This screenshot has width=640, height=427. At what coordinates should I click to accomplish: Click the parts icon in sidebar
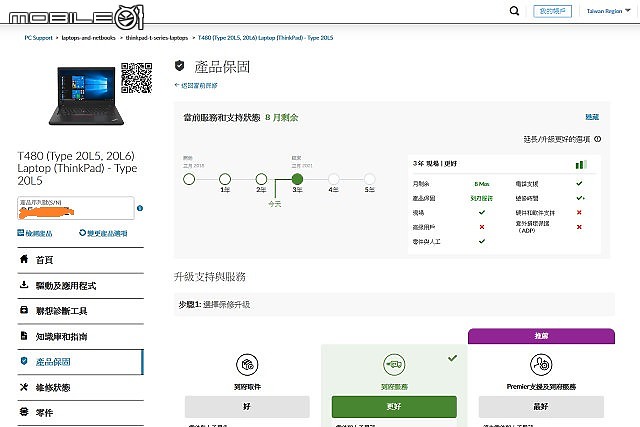coord(24,411)
